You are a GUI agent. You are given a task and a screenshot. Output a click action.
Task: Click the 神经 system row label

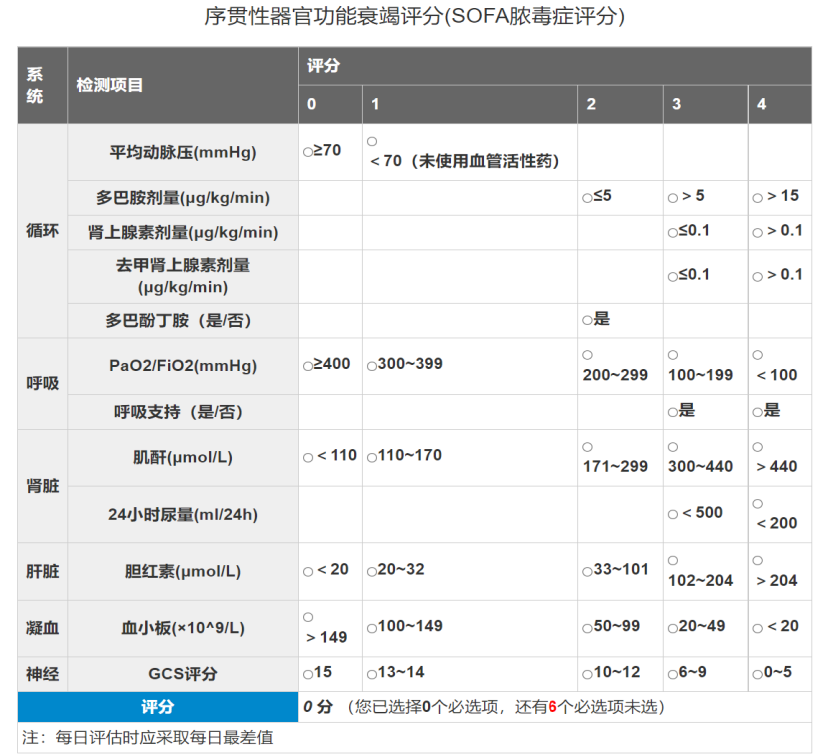pyautogui.click(x=42, y=674)
